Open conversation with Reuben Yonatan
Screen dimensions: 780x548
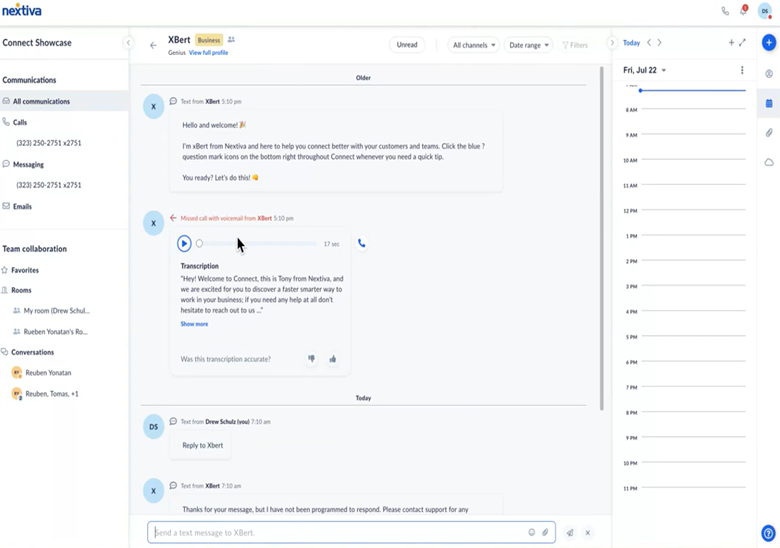point(42,372)
